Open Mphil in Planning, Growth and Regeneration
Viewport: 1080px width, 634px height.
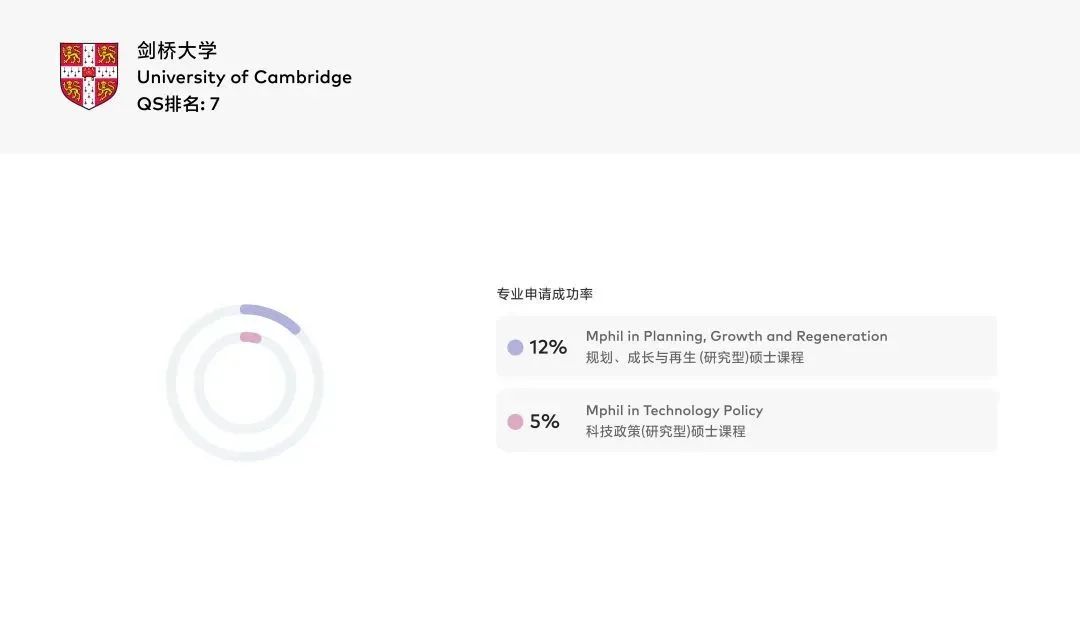[736, 336]
